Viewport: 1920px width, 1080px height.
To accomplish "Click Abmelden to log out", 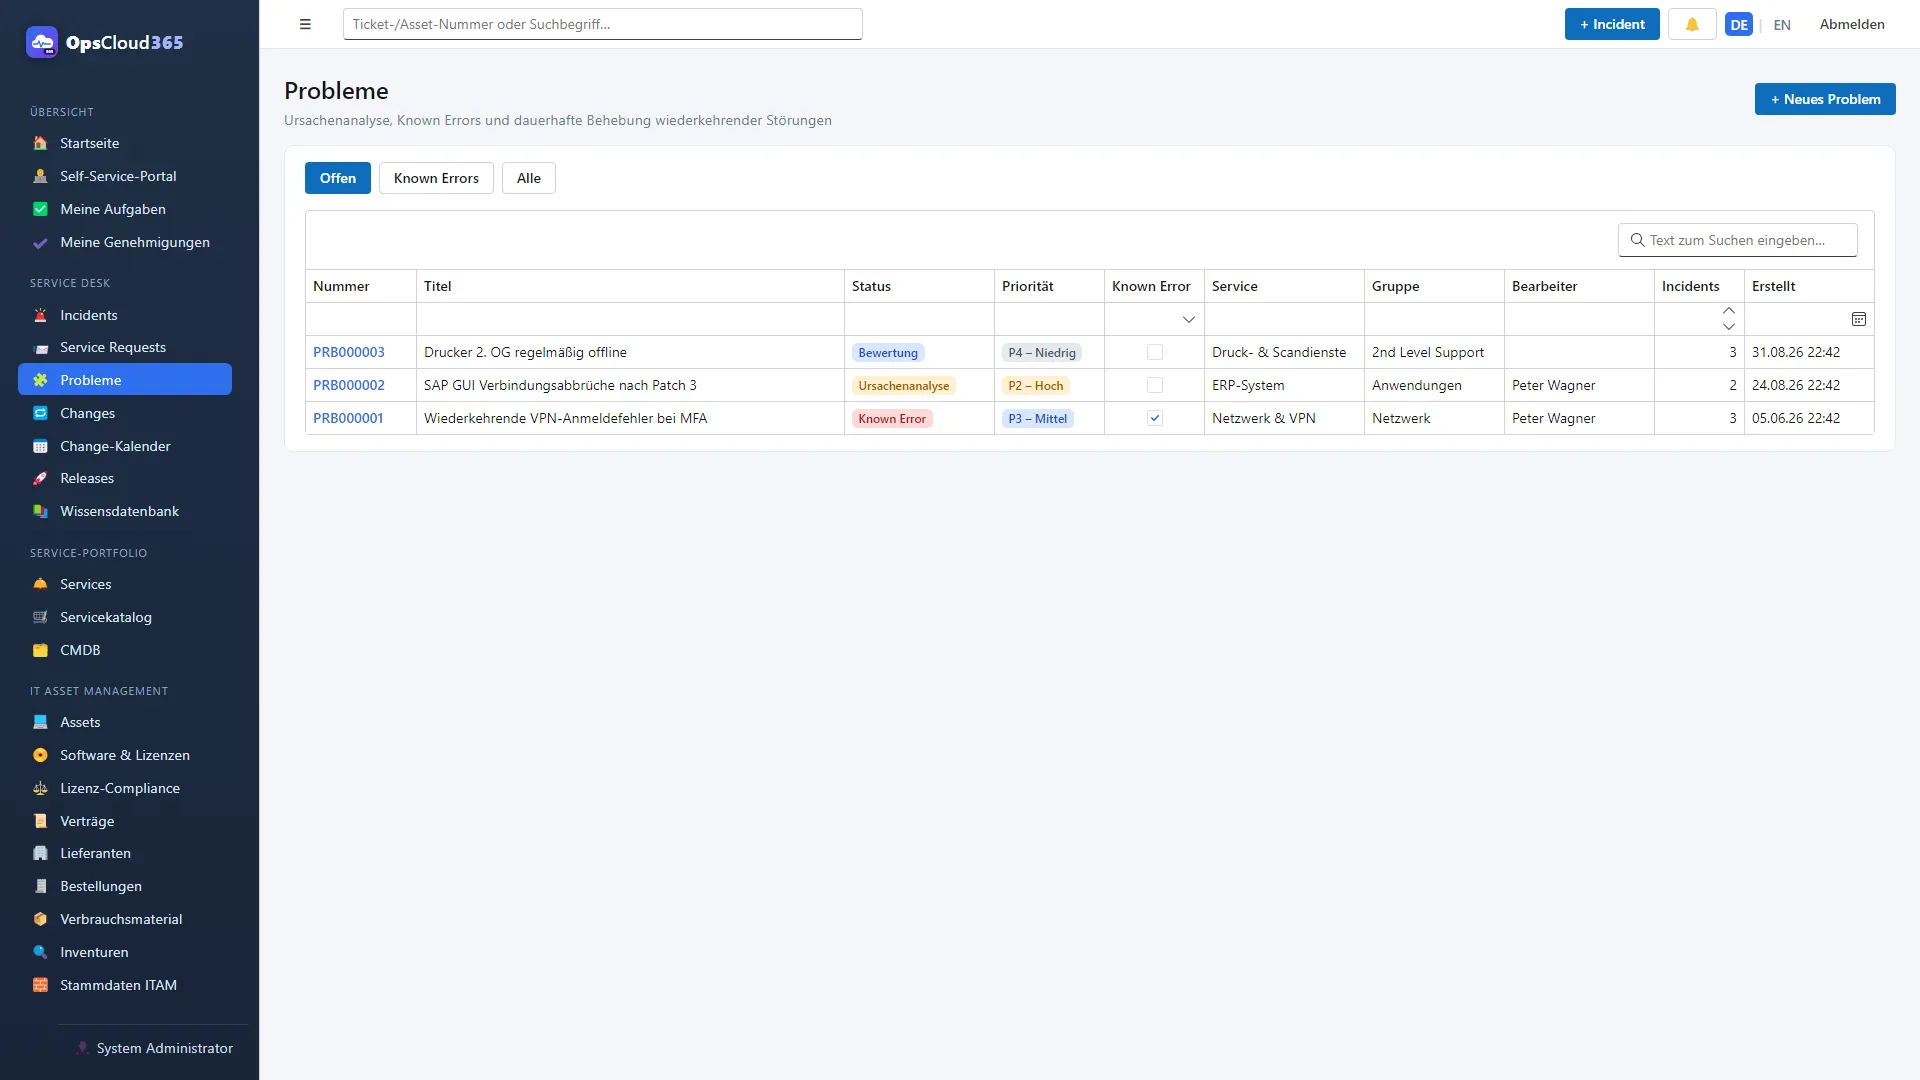I will pos(1852,24).
